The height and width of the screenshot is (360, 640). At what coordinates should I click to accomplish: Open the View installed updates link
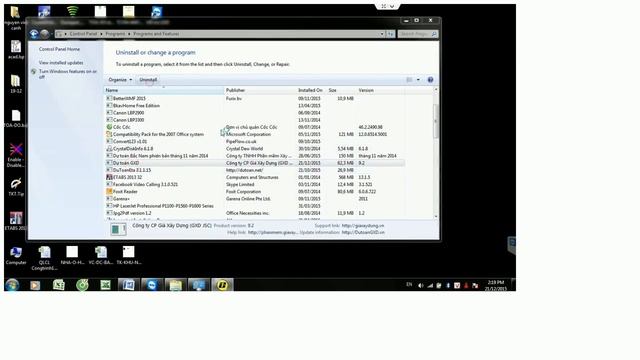click(61, 63)
